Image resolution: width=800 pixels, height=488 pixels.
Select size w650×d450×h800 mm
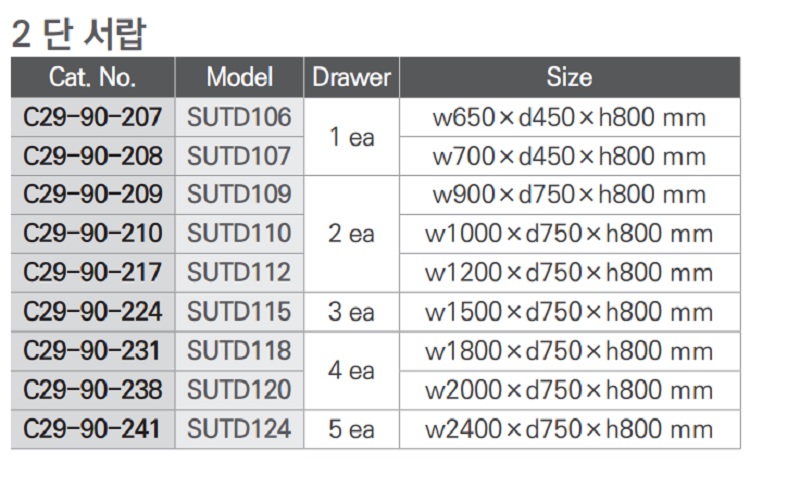[x=569, y=117]
